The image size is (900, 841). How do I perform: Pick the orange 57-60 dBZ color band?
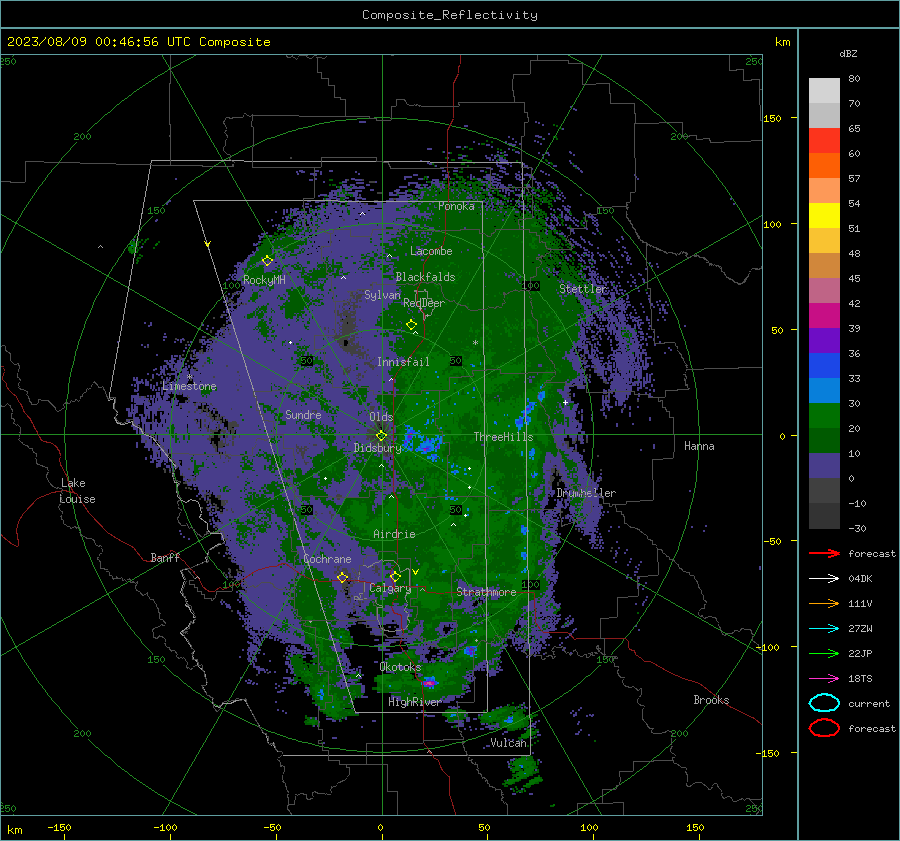[824, 166]
